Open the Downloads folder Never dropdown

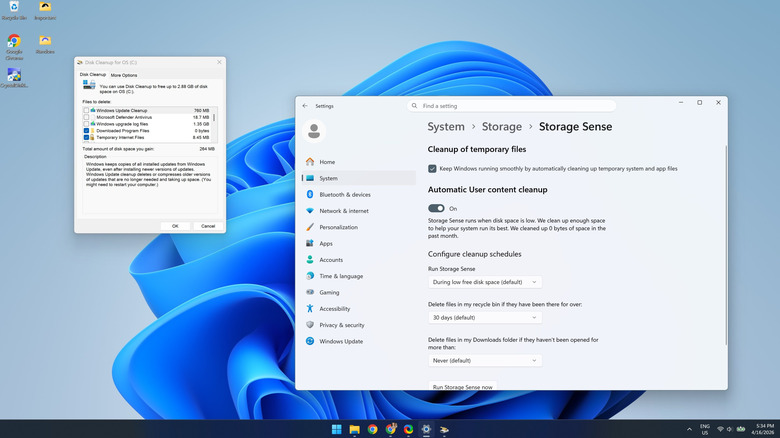tap(485, 360)
